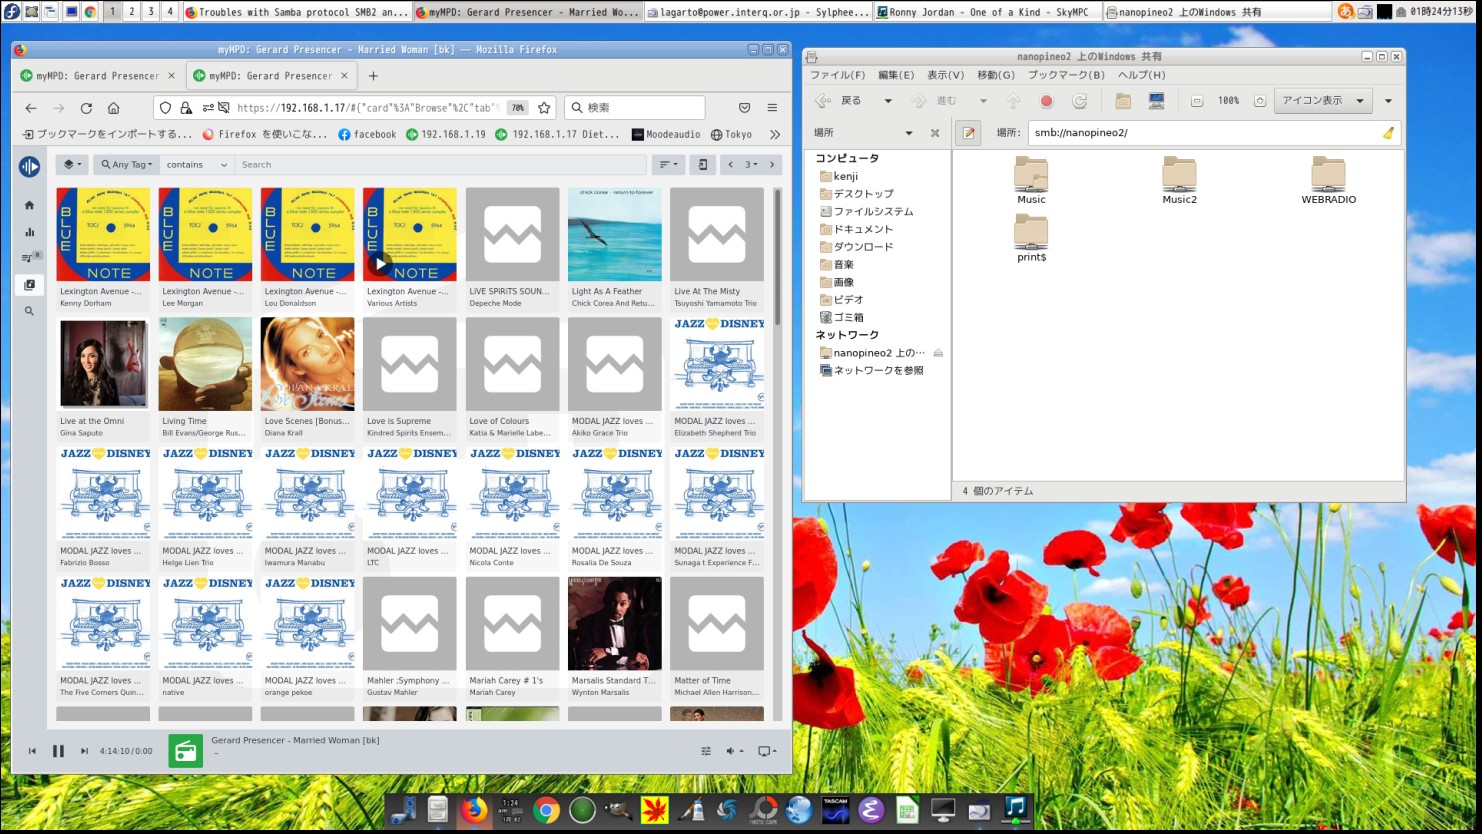This screenshot has height=834, width=1482.
Task: Click the Computer icon in file manager toolbar
Action: click(x=1156, y=101)
